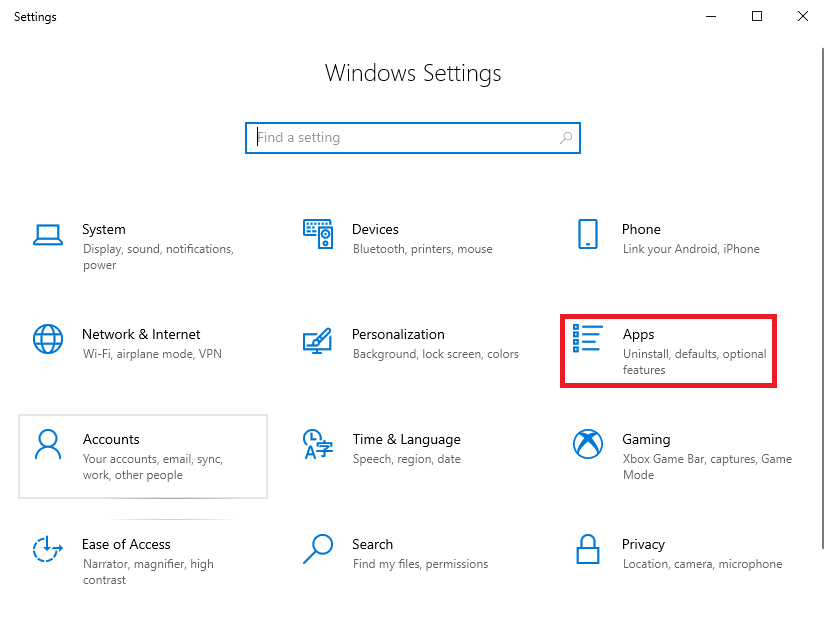Click inside the Find a setting box
The height and width of the screenshot is (639, 826).
click(x=400, y=138)
